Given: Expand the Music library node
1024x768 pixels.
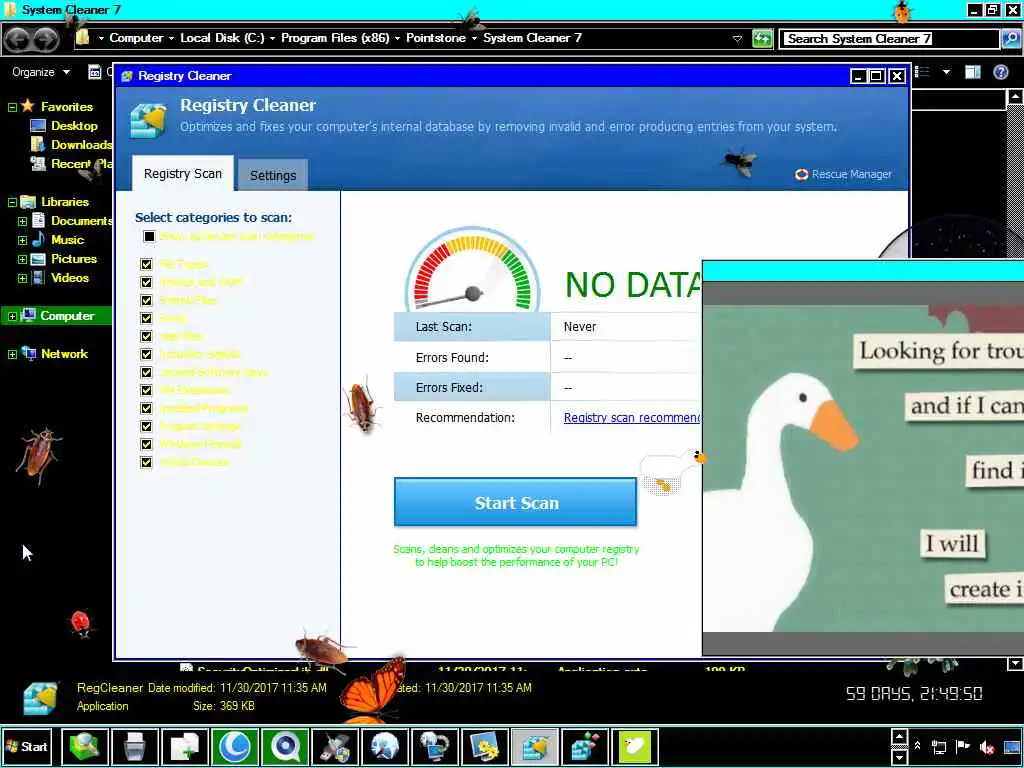Looking at the screenshot, I should pyautogui.click(x=22, y=240).
